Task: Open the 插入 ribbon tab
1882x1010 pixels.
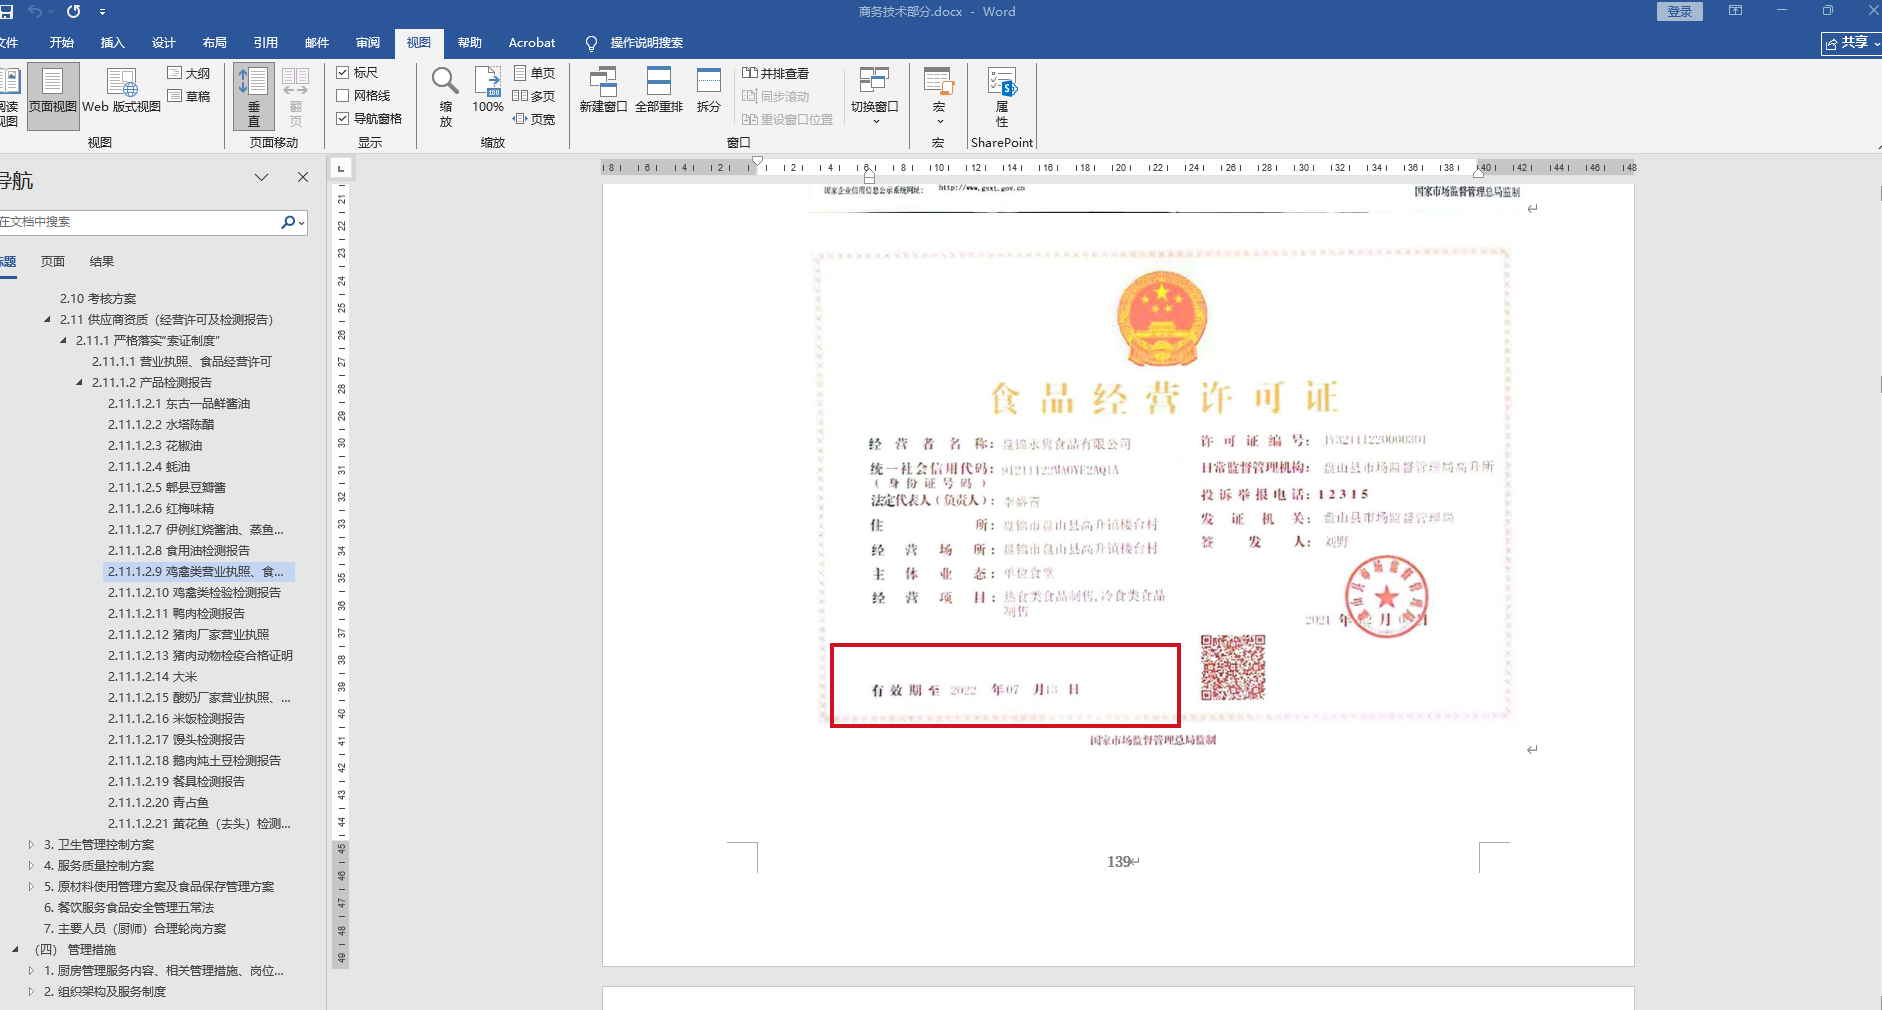Action: tap(113, 43)
